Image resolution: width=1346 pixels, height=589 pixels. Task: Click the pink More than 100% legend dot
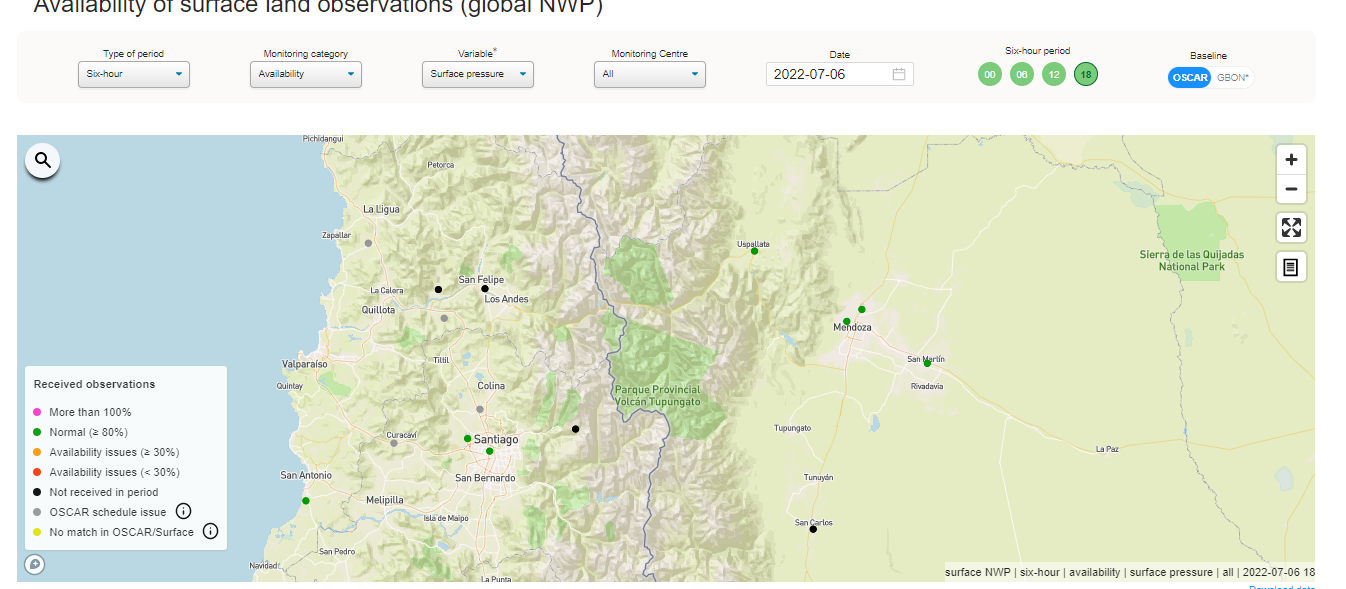coord(37,412)
